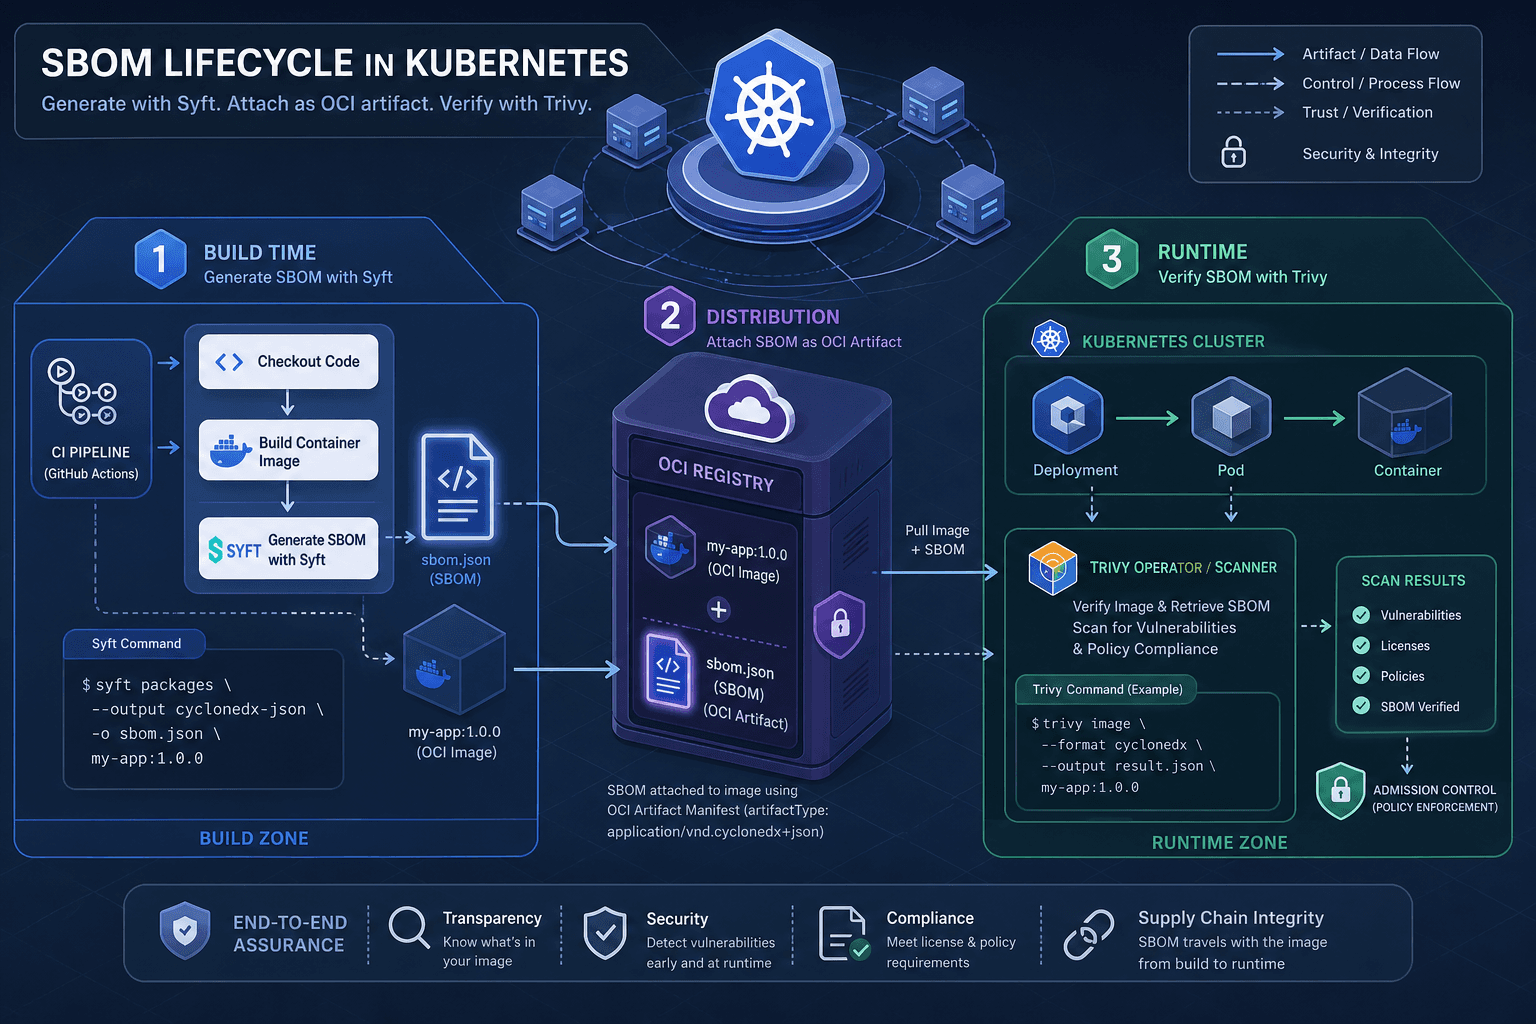Select the Syft Command tab label
The height and width of the screenshot is (1024, 1536).
136,644
